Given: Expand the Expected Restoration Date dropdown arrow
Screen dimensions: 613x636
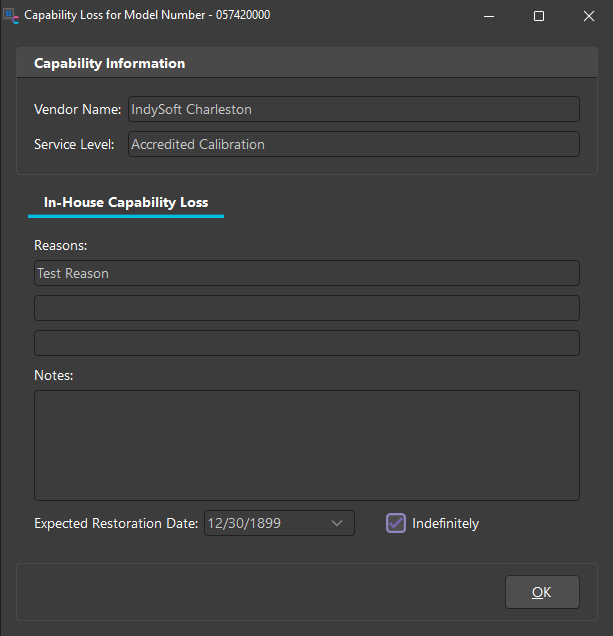Looking at the screenshot, I should click(337, 523).
